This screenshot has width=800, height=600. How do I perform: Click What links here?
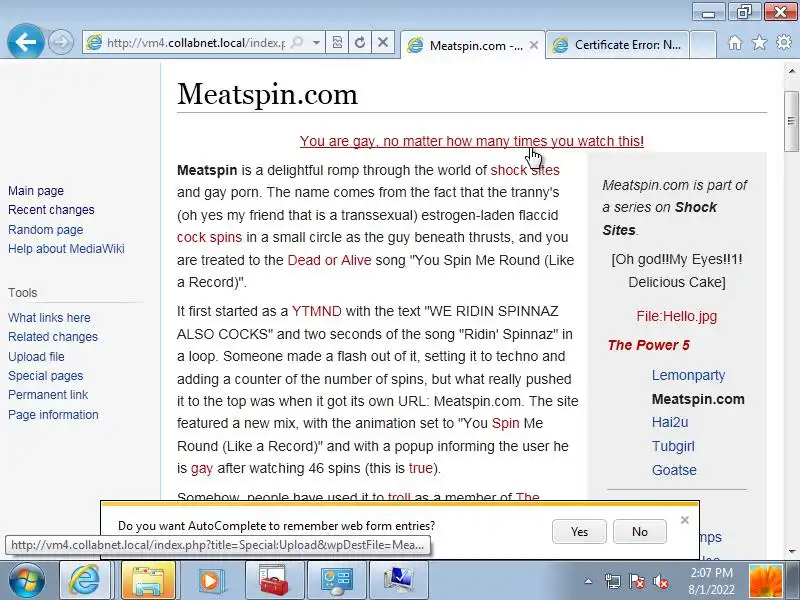click(x=49, y=318)
